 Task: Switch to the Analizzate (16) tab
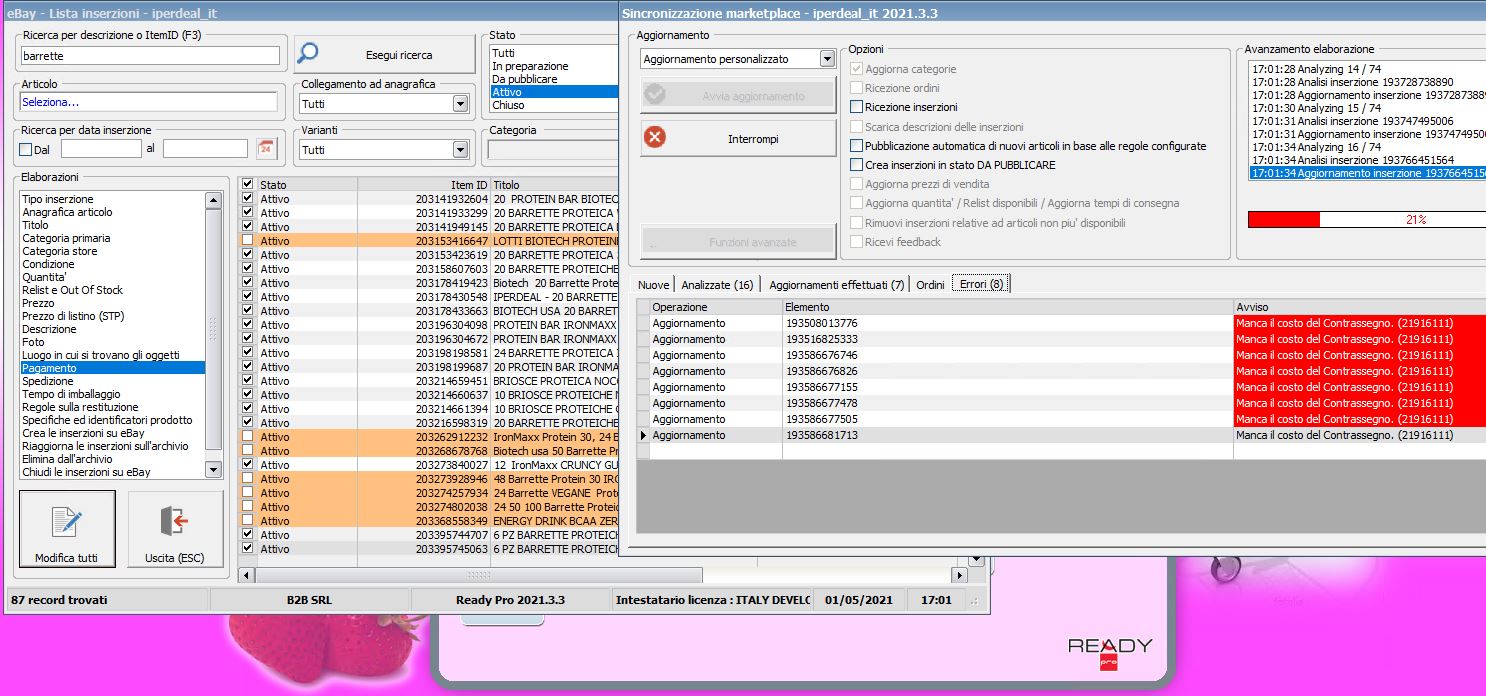point(717,285)
